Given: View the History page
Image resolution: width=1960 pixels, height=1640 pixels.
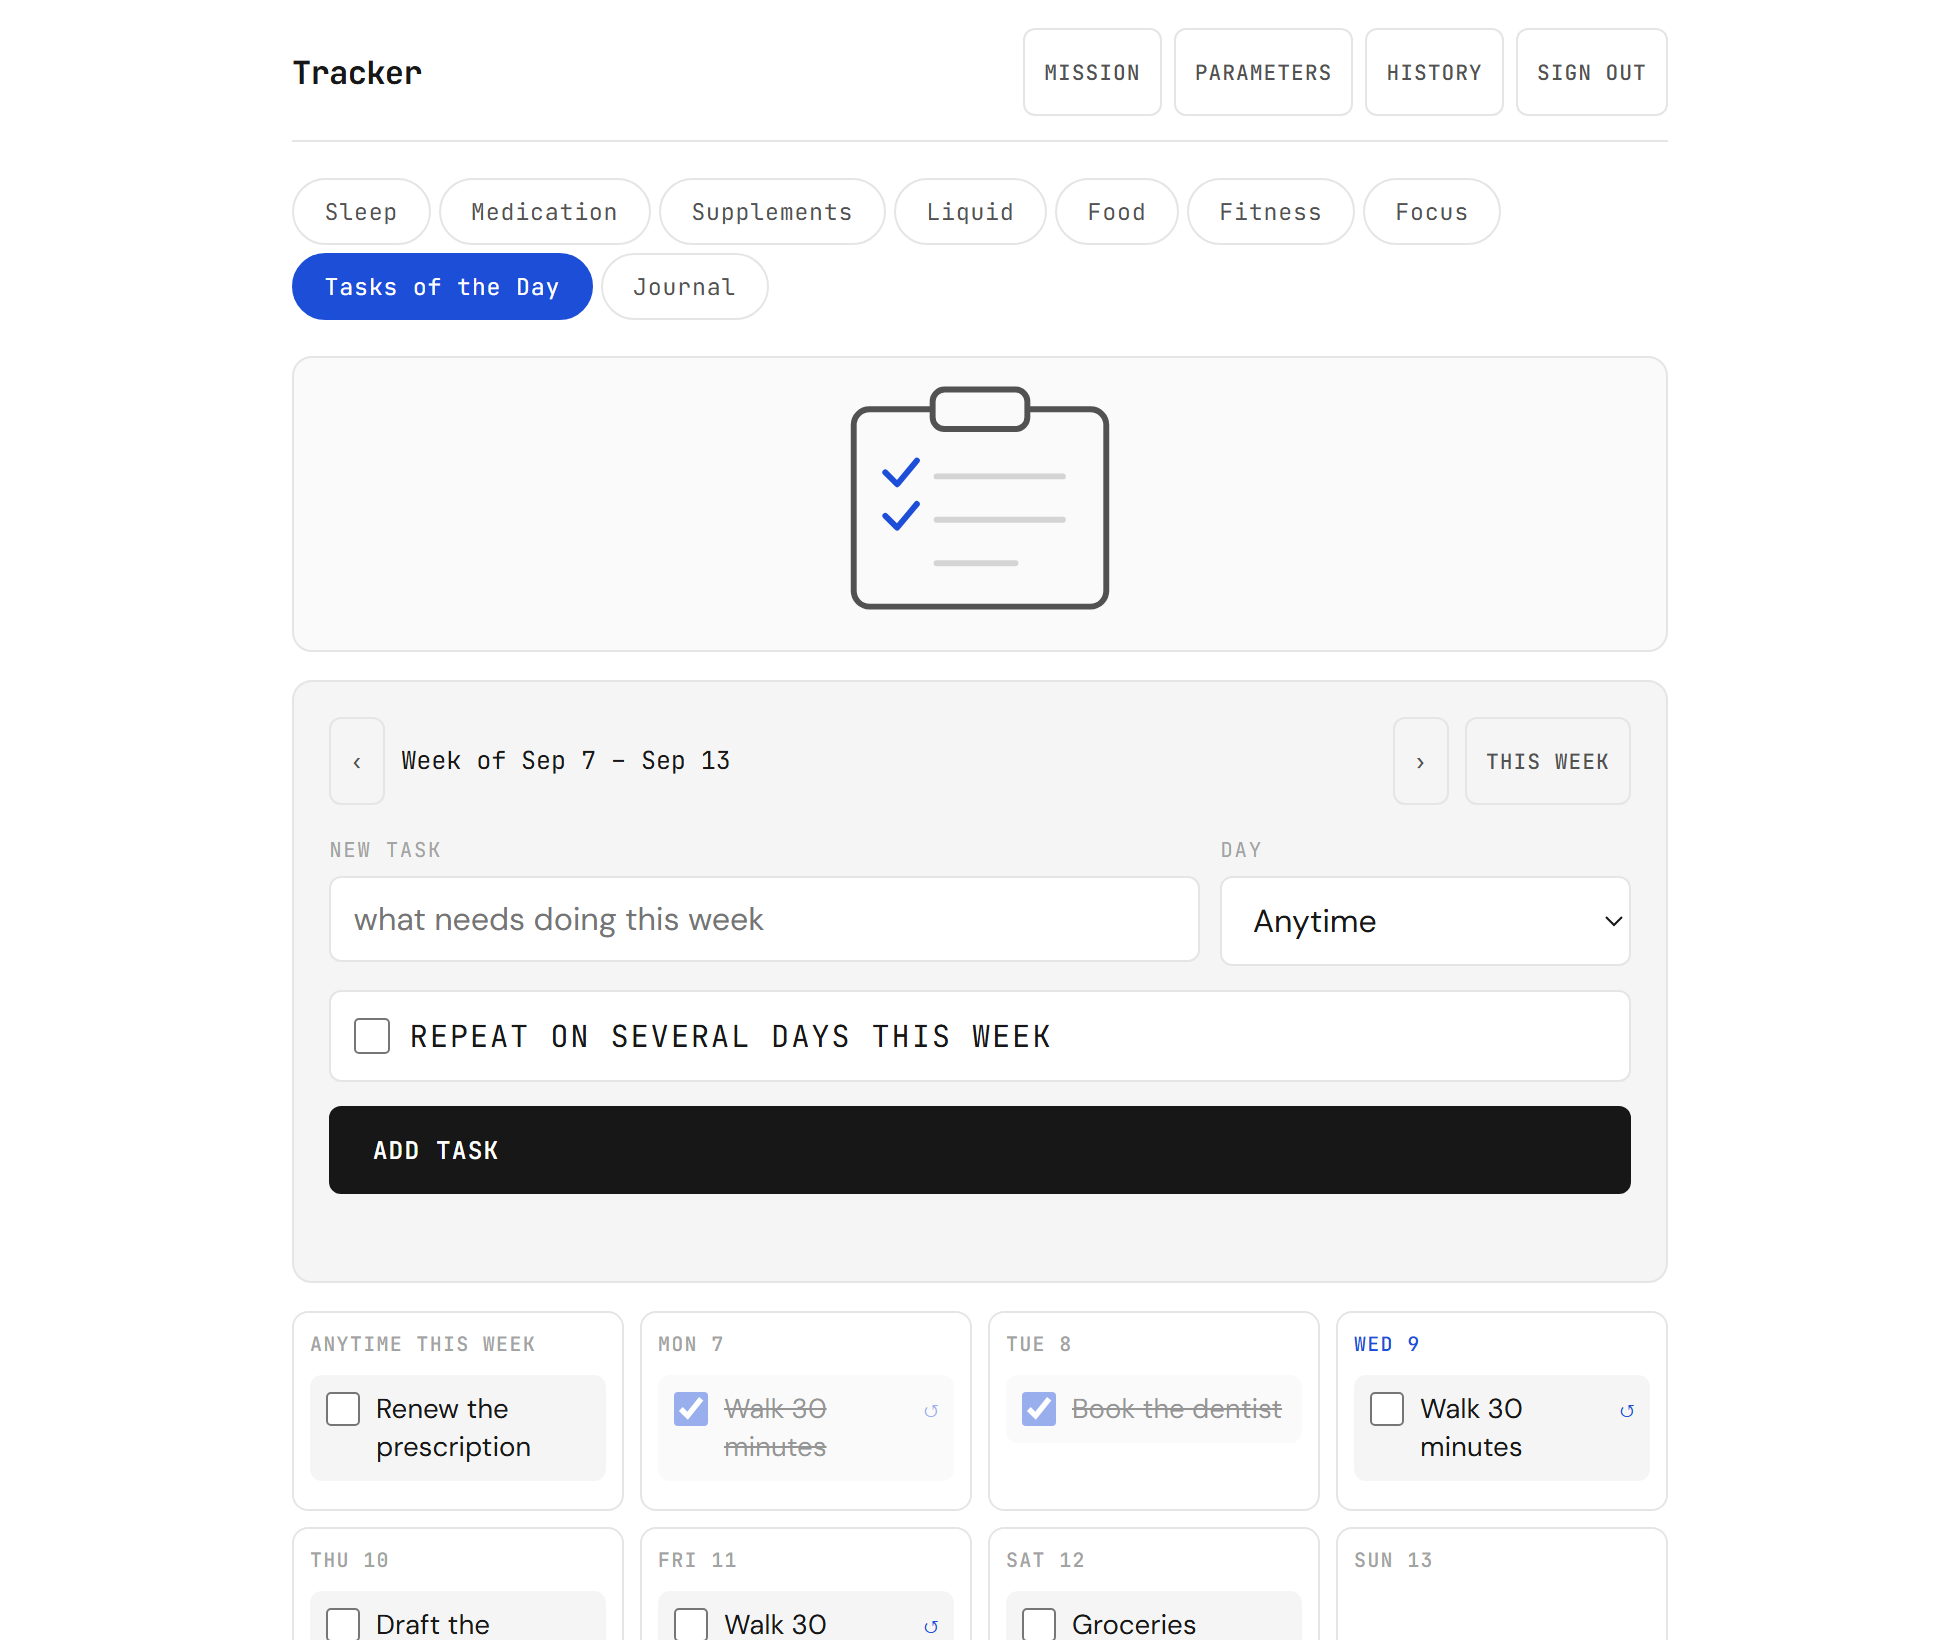Looking at the screenshot, I should point(1434,72).
